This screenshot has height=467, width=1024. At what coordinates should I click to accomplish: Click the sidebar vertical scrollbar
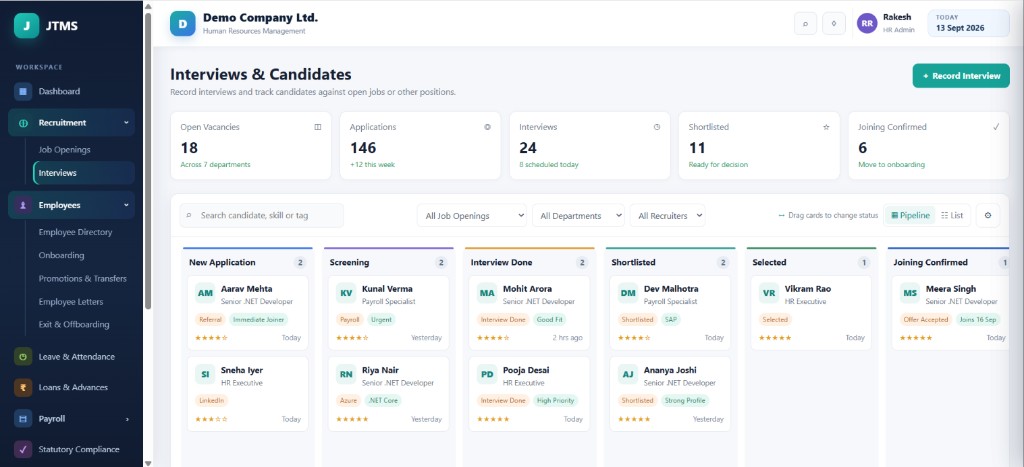coord(148,161)
